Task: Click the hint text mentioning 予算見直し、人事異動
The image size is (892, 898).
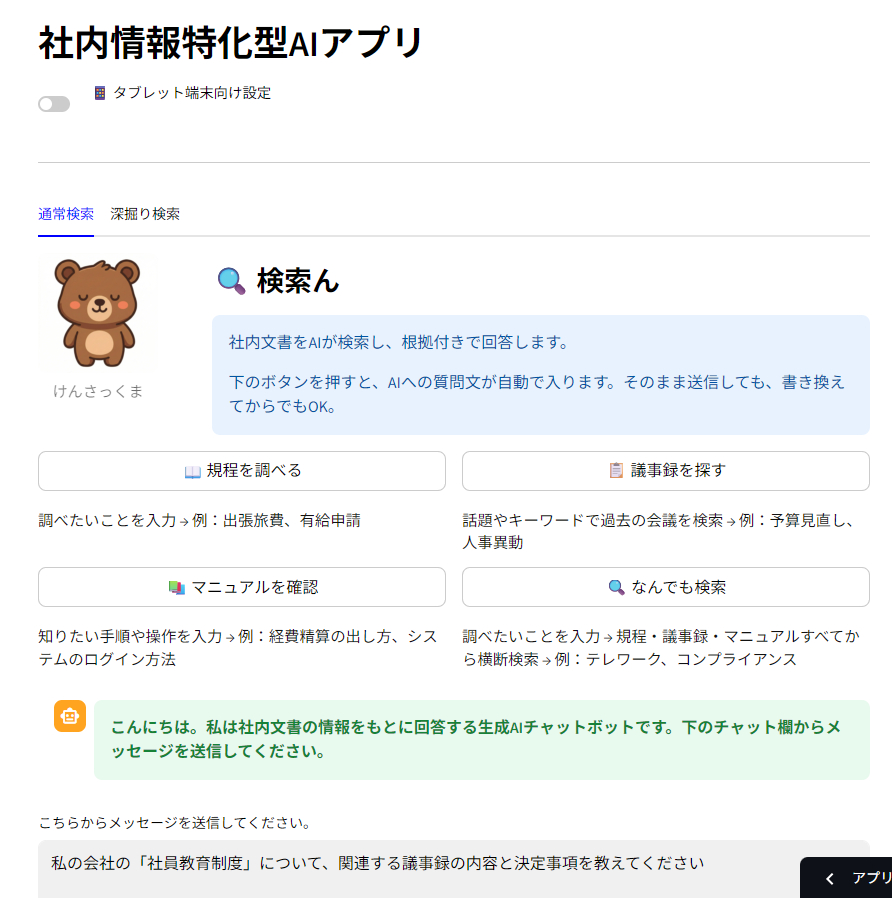Action: click(x=658, y=531)
